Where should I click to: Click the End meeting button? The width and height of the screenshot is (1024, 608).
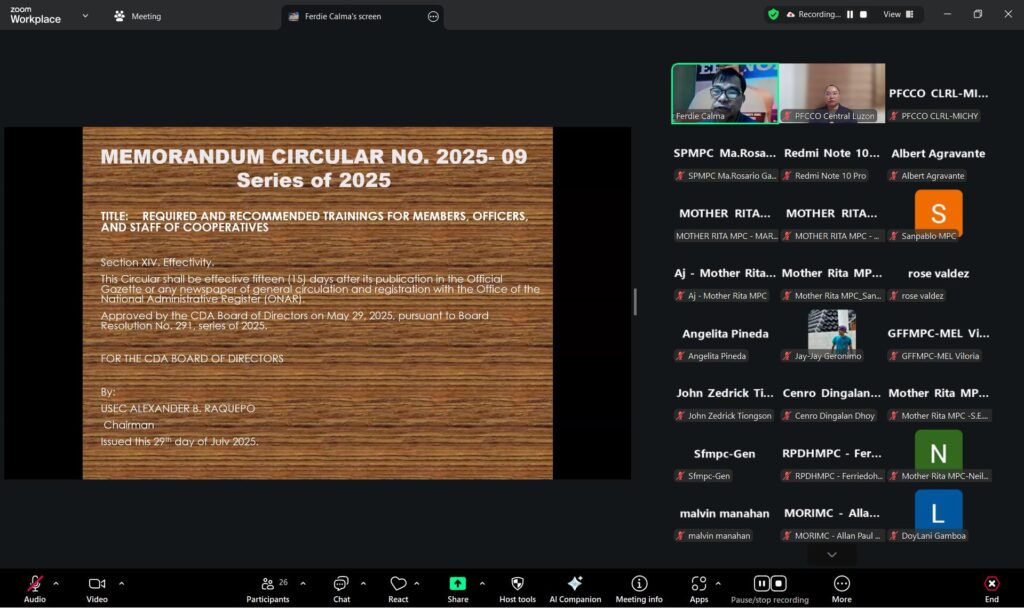(x=991, y=584)
